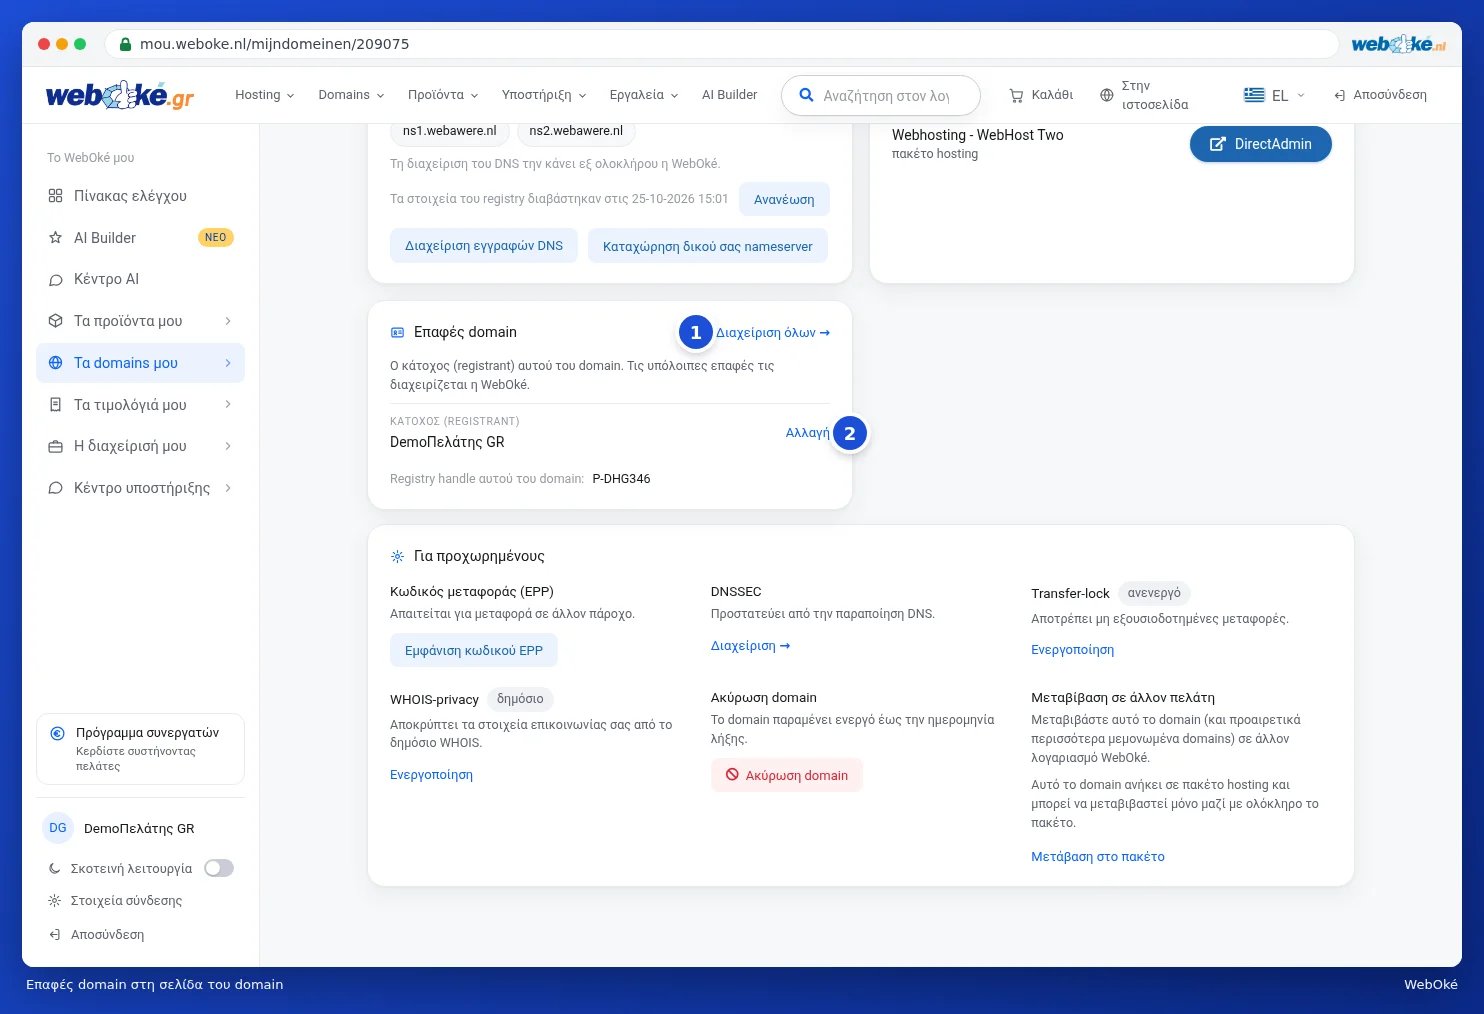Image resolution: width=1484 pixels, height=1014 pixels.
Task: Open the EL language selector
Action: tap(1274, 95)
